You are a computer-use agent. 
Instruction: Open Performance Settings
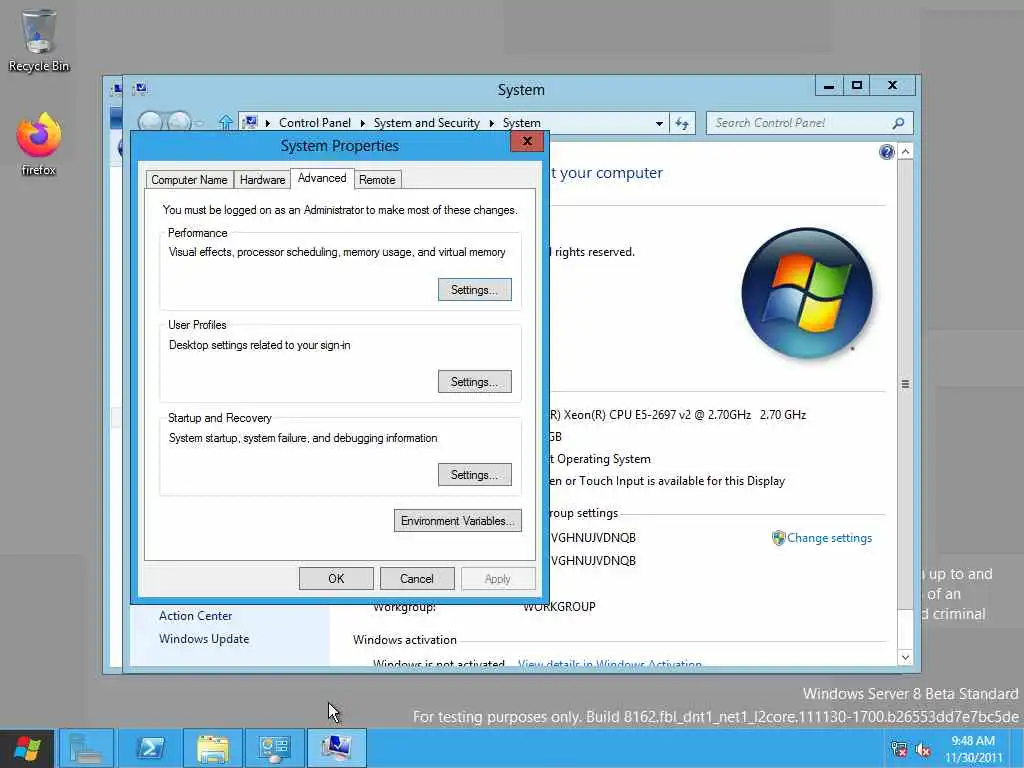475,290
